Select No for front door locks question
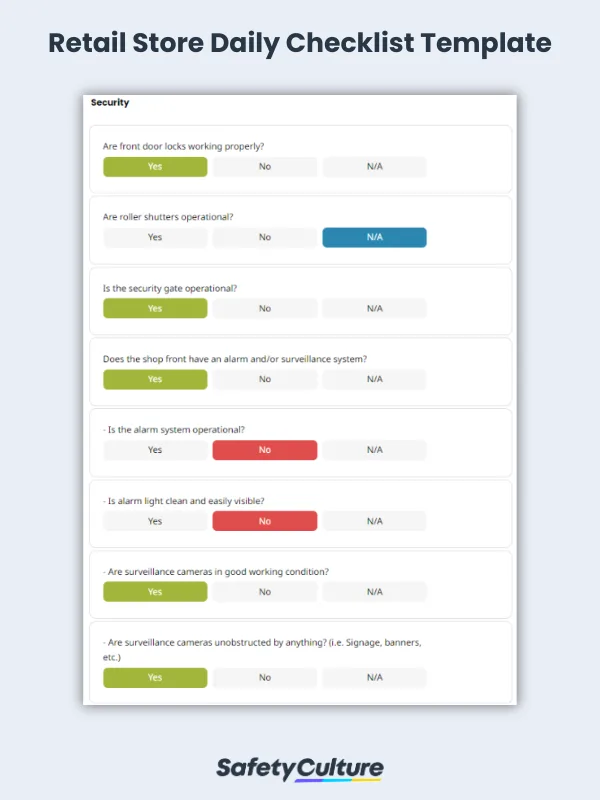The height and width of the screenshot is (800, 600). [x=264, y=166]
